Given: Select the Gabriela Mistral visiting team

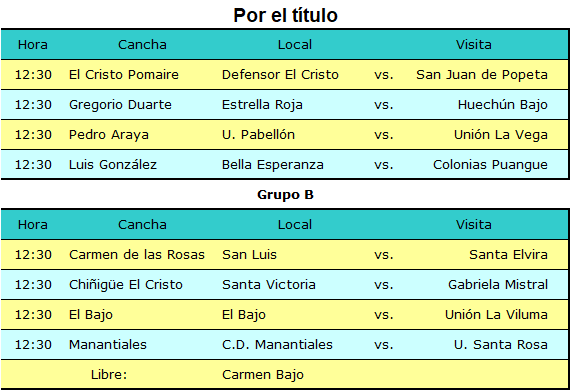Looking at the screenshot, I should point(498,285).
